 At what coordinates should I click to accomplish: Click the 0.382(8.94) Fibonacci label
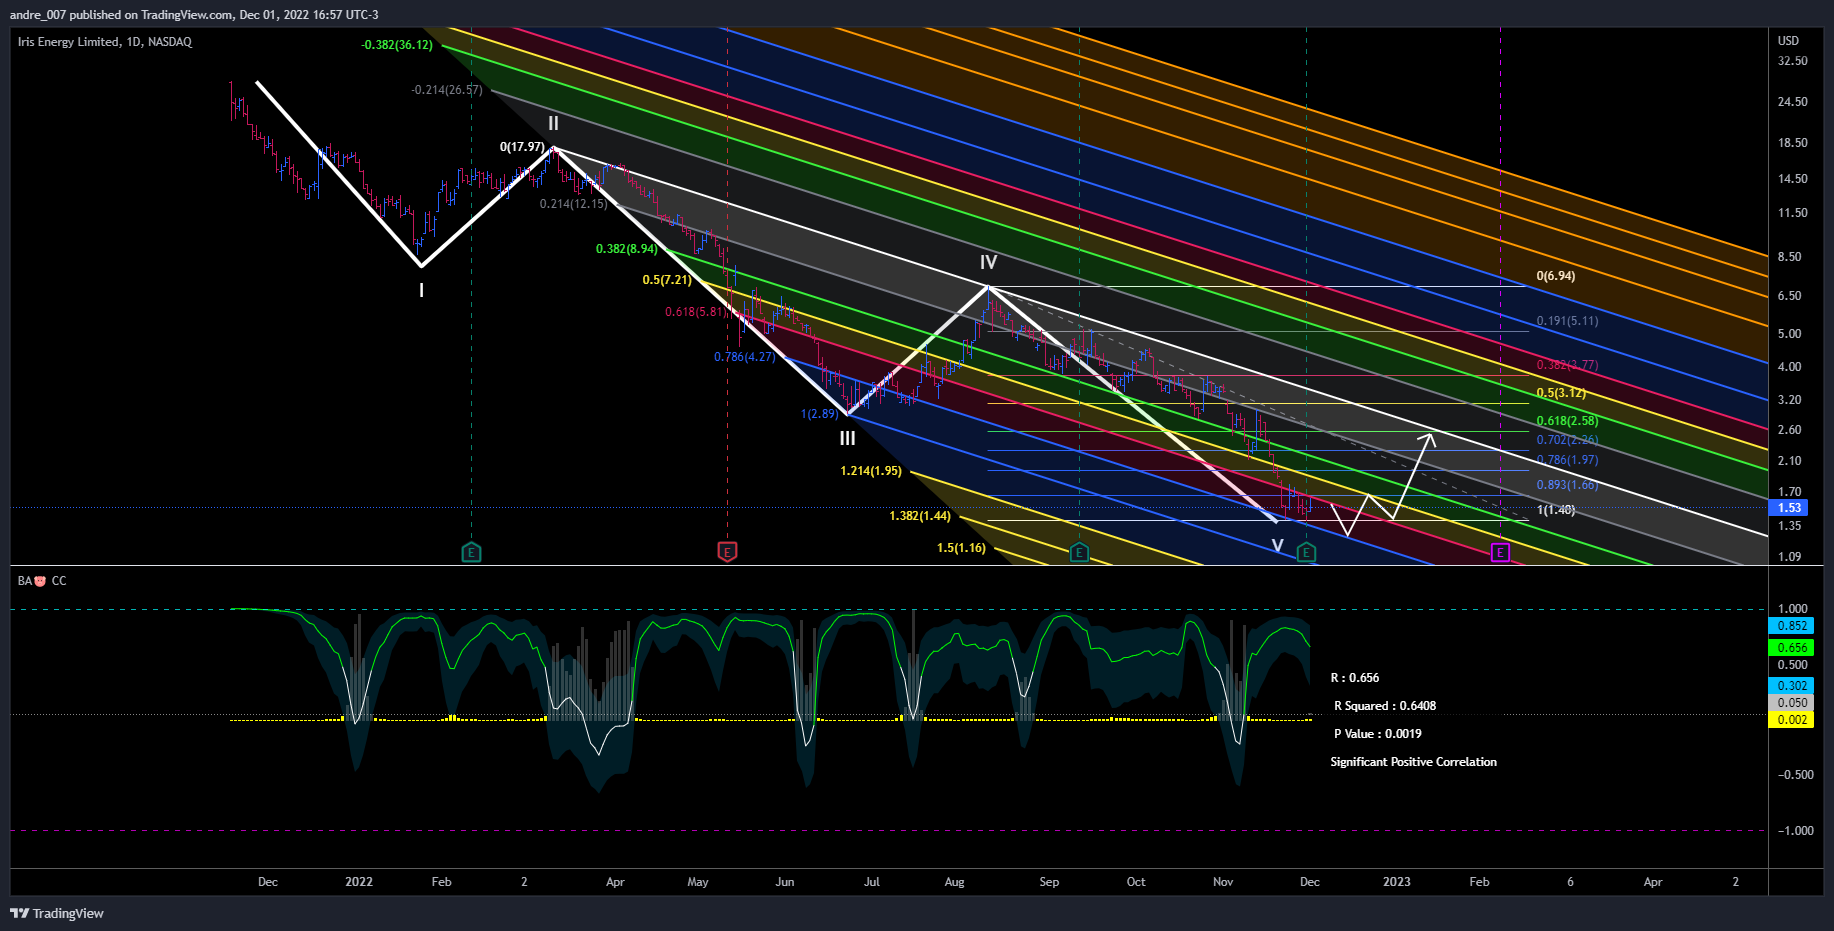(627, 249)
